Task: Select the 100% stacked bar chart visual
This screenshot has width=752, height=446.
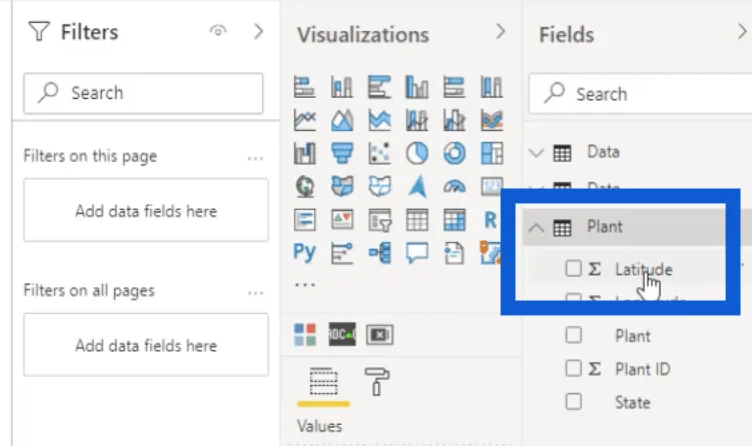Action: tap(454, 87)
